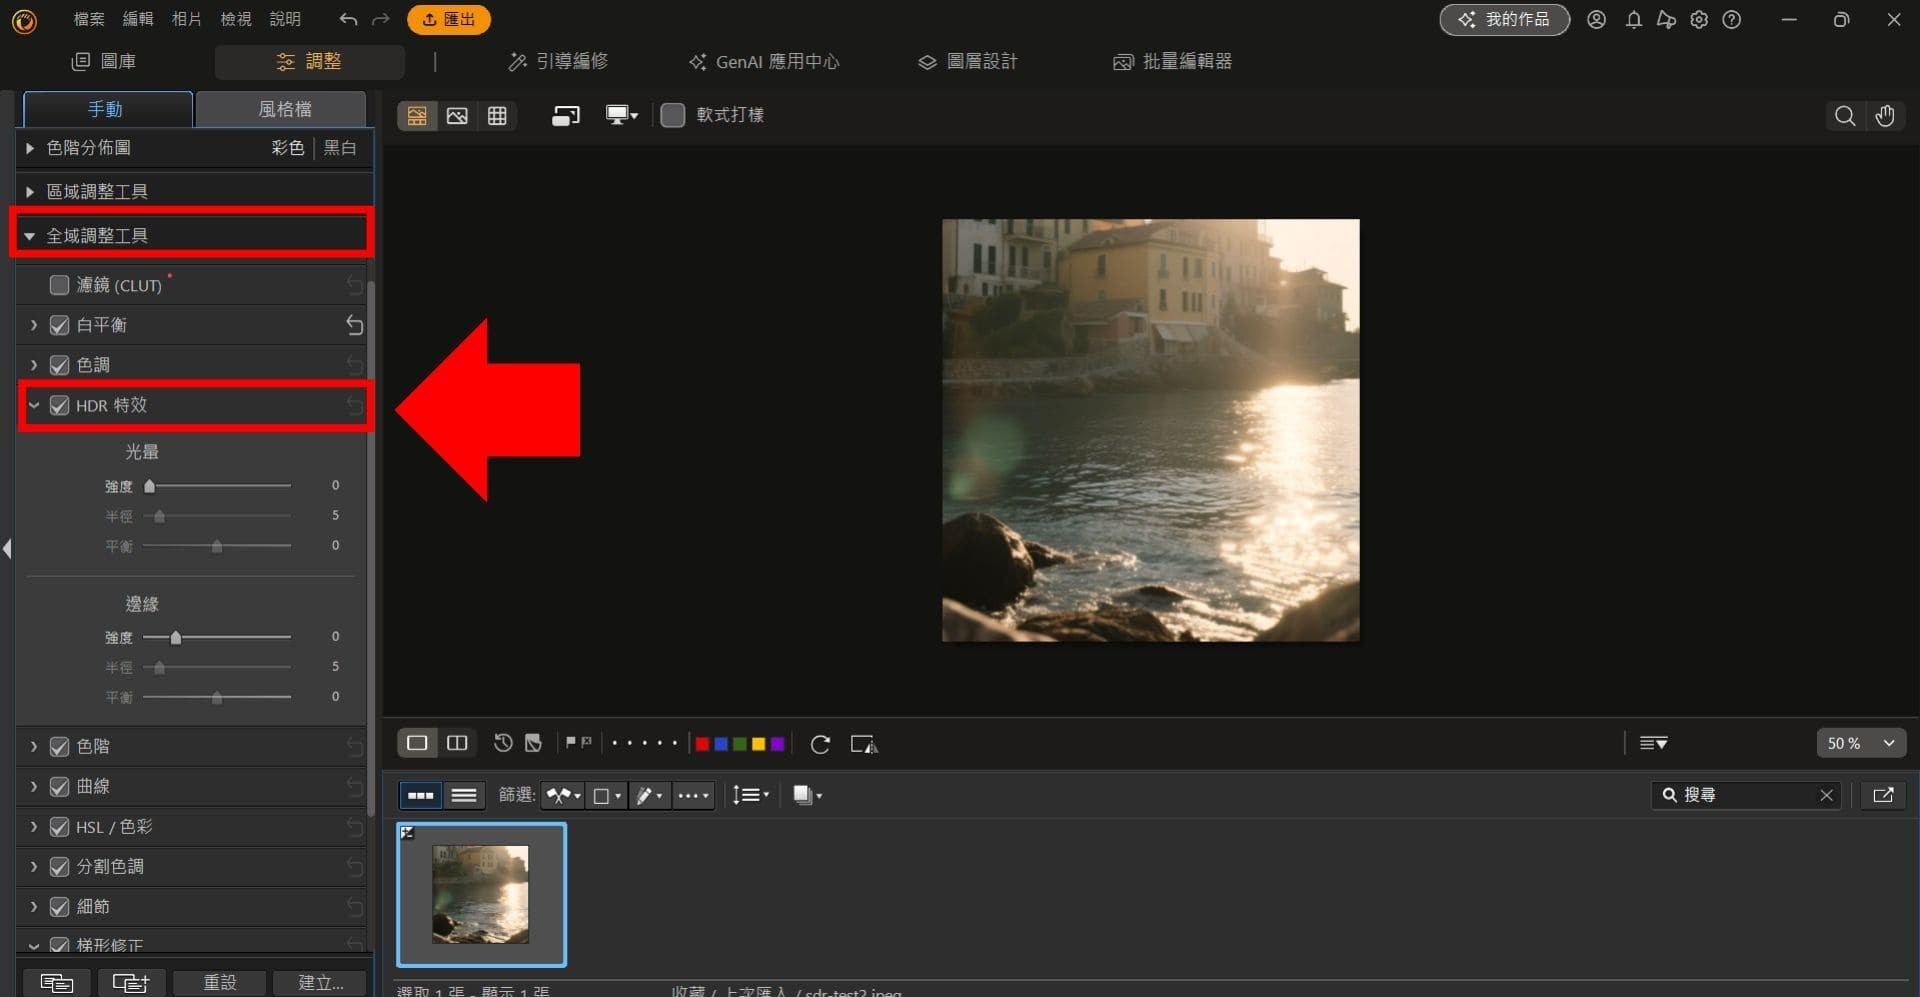1920x997 pixels.
Task: Open the flag filter dropdown
Action: (x=564, y=795)
